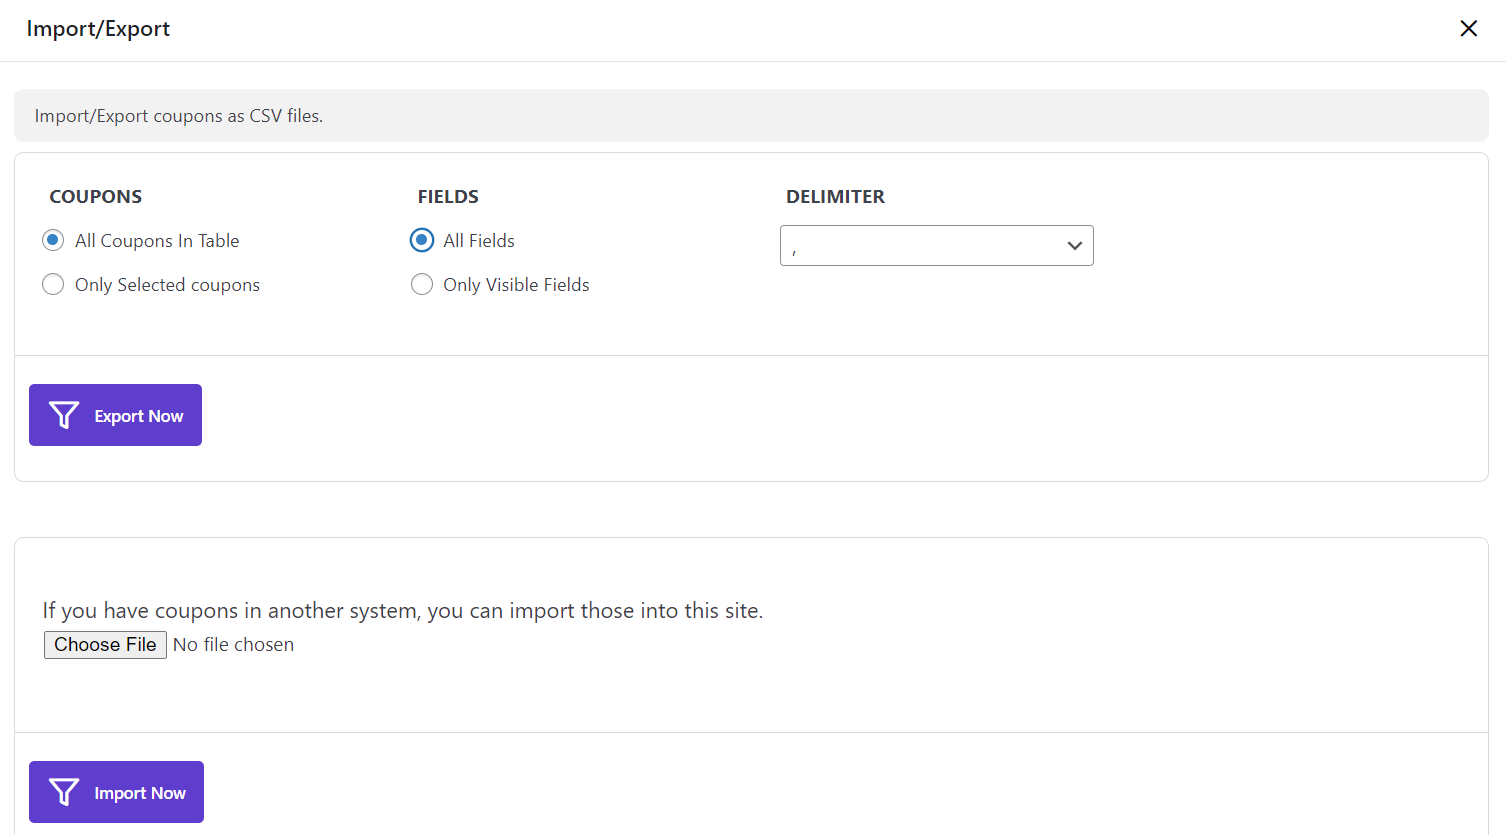Click the chevron arrow of the delimiter select
The height and width of the screenshot is (835, 1506).
tap(1074, 246)
